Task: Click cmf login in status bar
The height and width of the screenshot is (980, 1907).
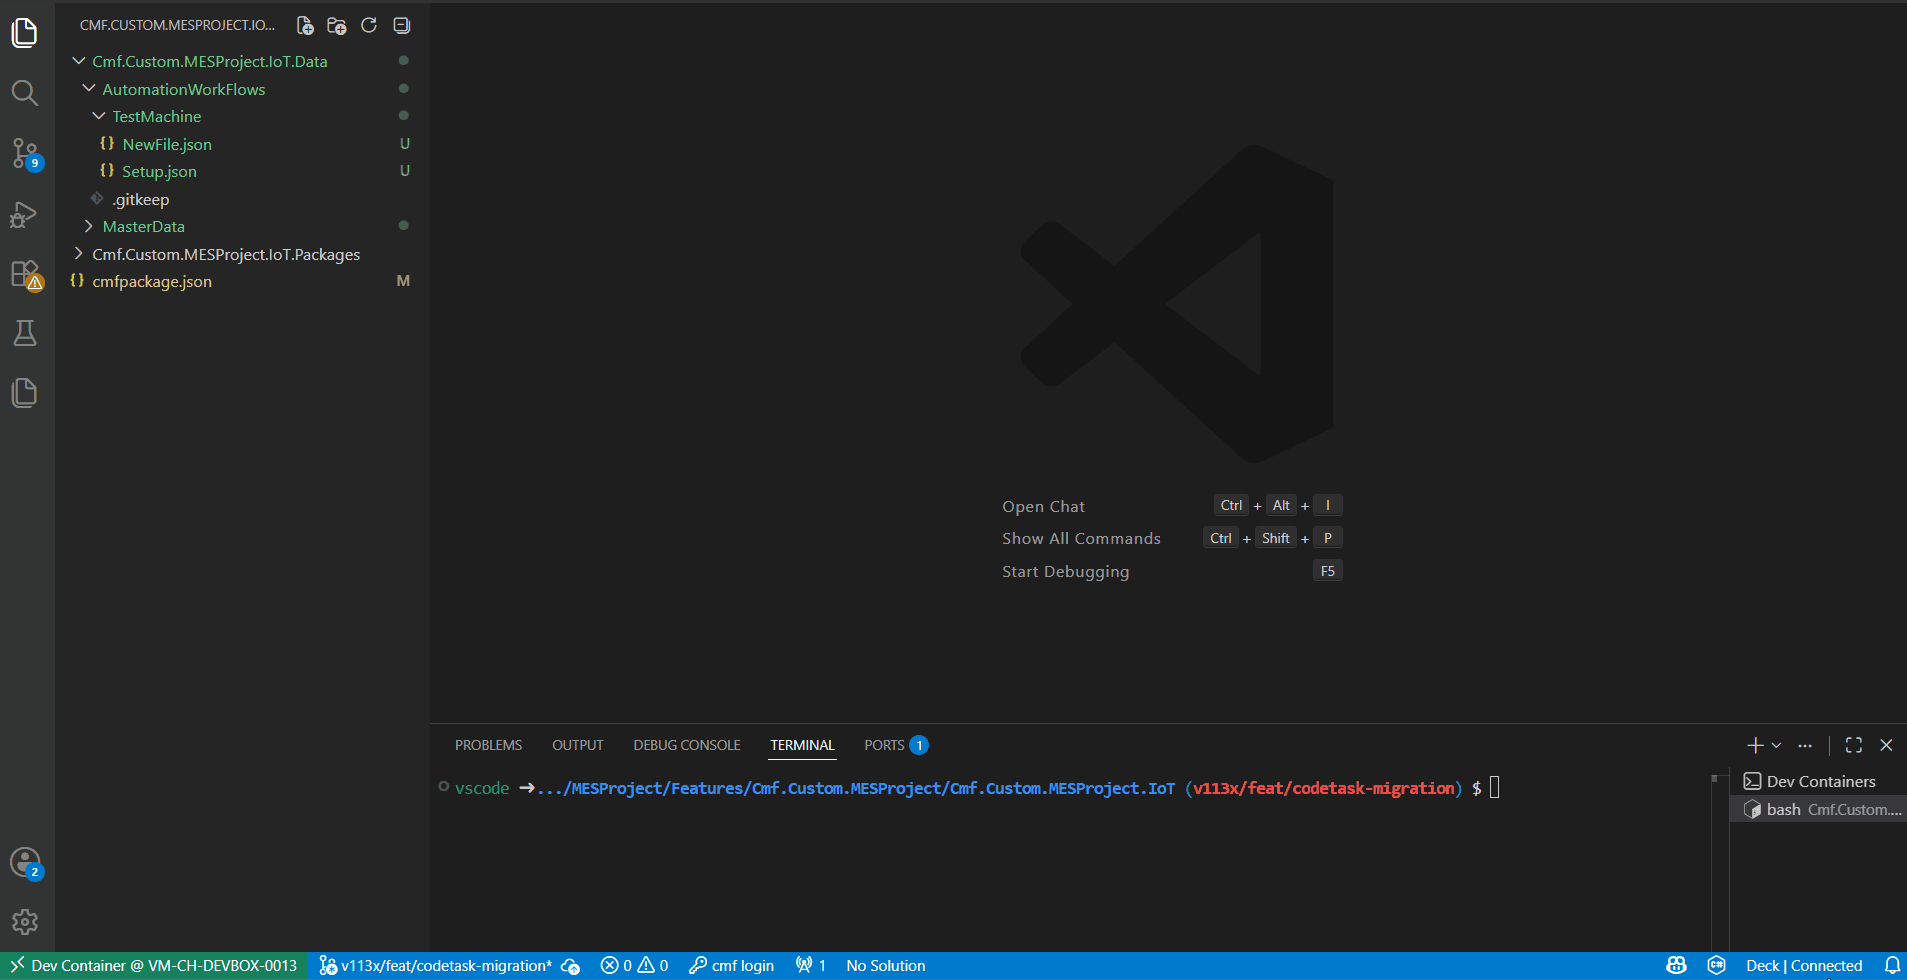Action: 731,966
